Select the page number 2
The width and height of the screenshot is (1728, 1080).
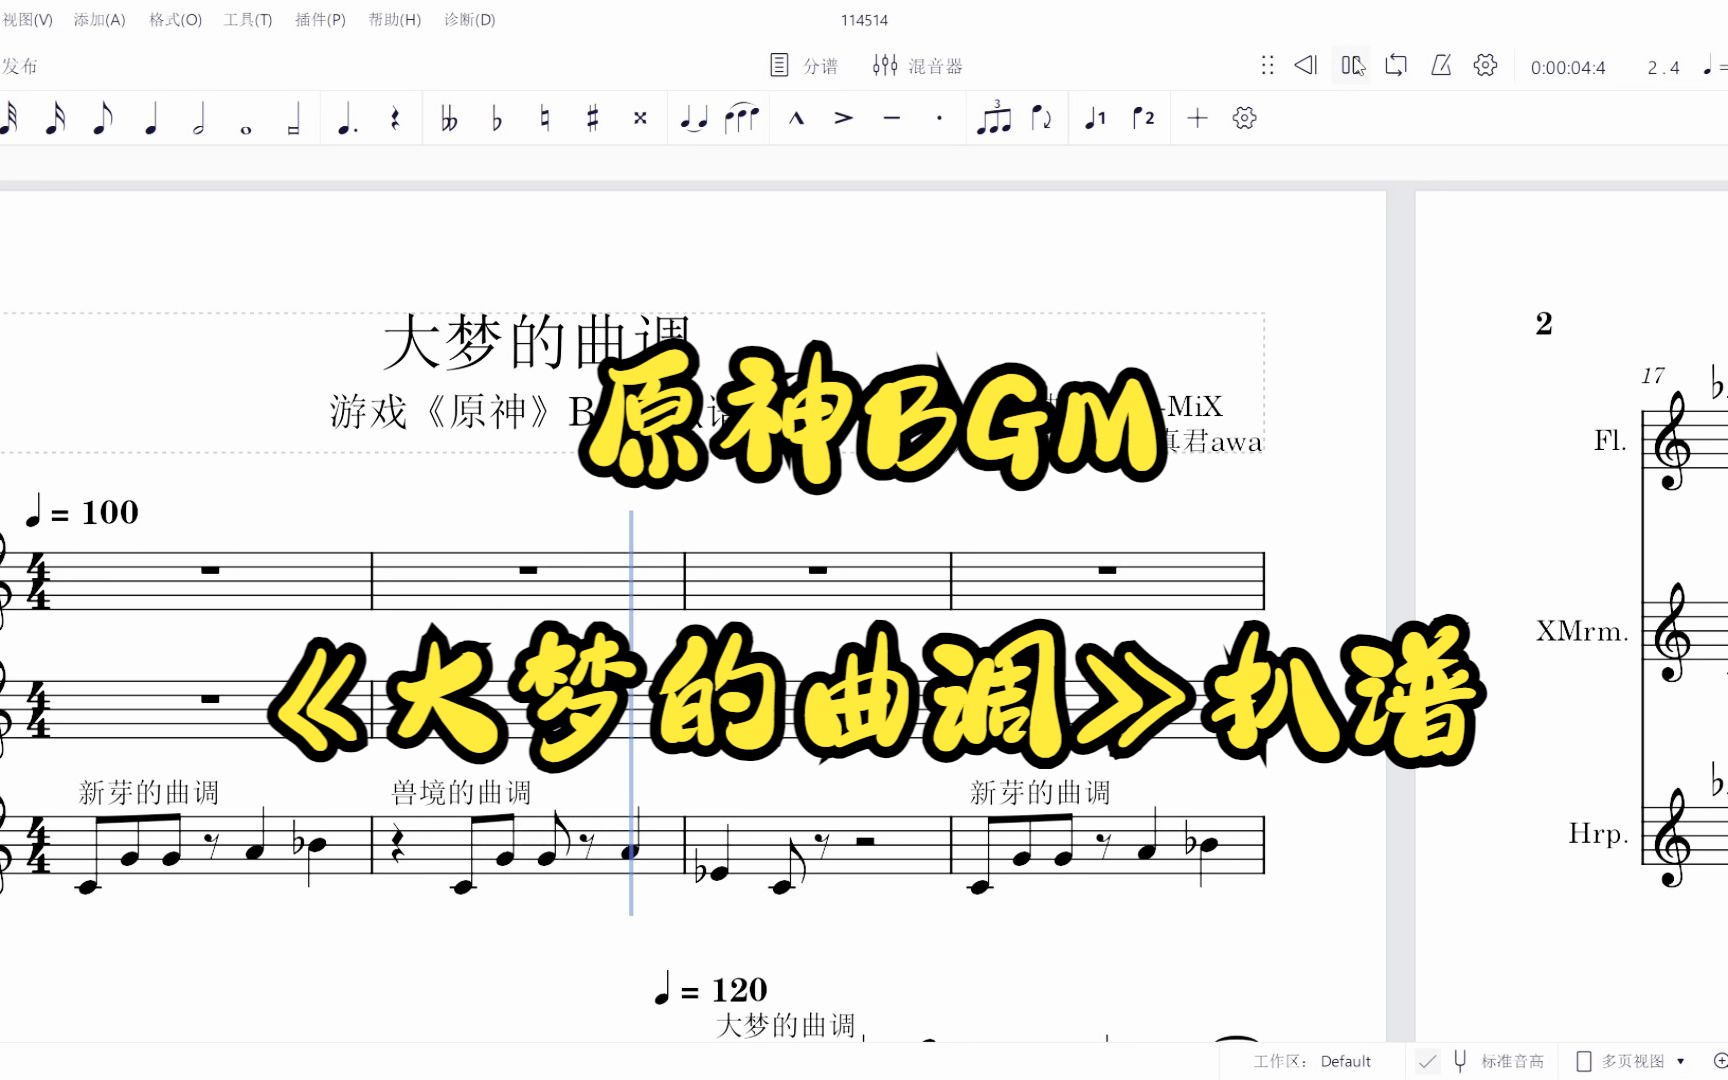(1544, 323)
